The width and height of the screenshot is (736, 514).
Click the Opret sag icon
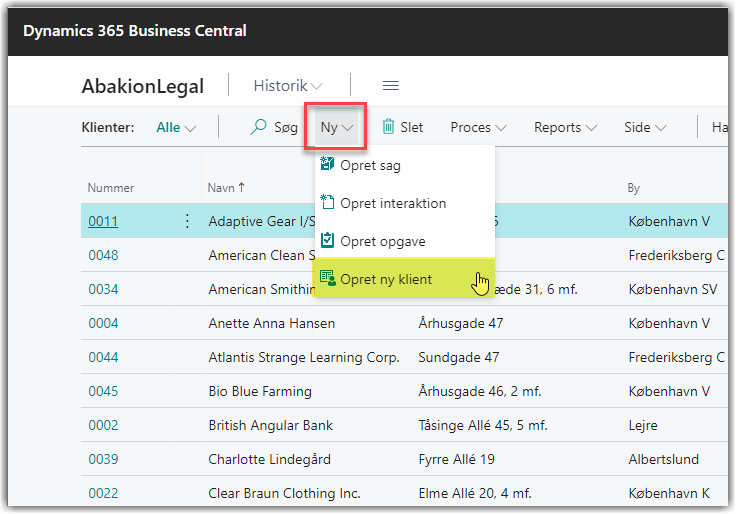(327, 164)
